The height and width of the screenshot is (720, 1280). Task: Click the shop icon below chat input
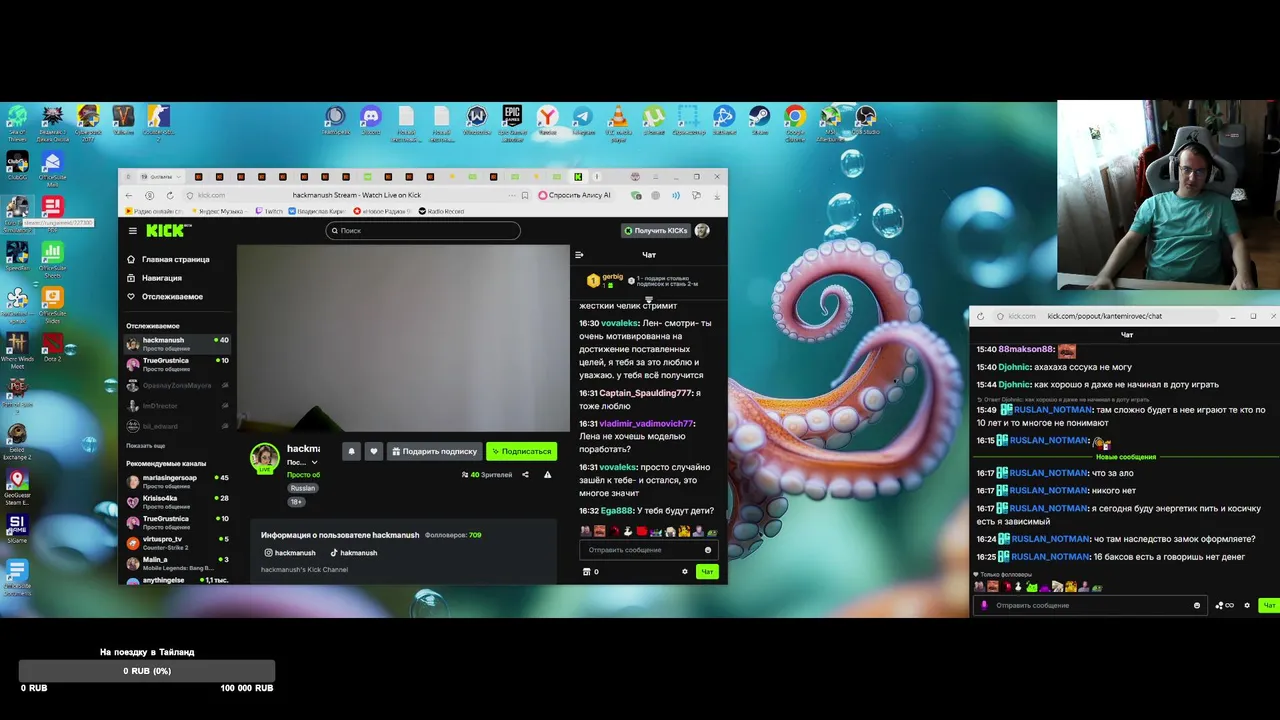tap(587, 572)
